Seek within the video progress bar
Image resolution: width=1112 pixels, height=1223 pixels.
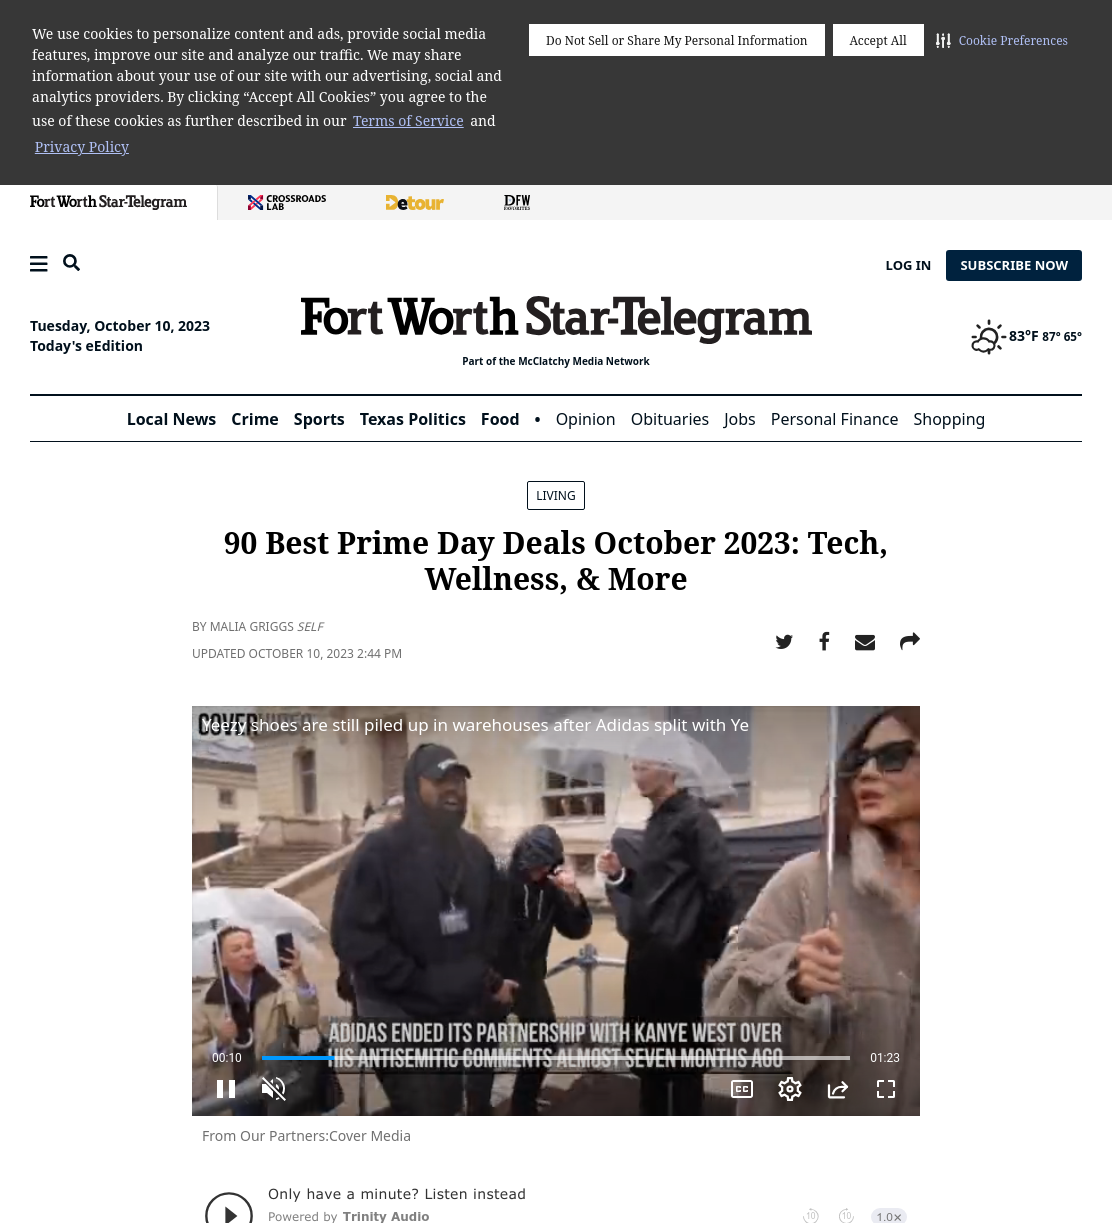(556, 1057)
